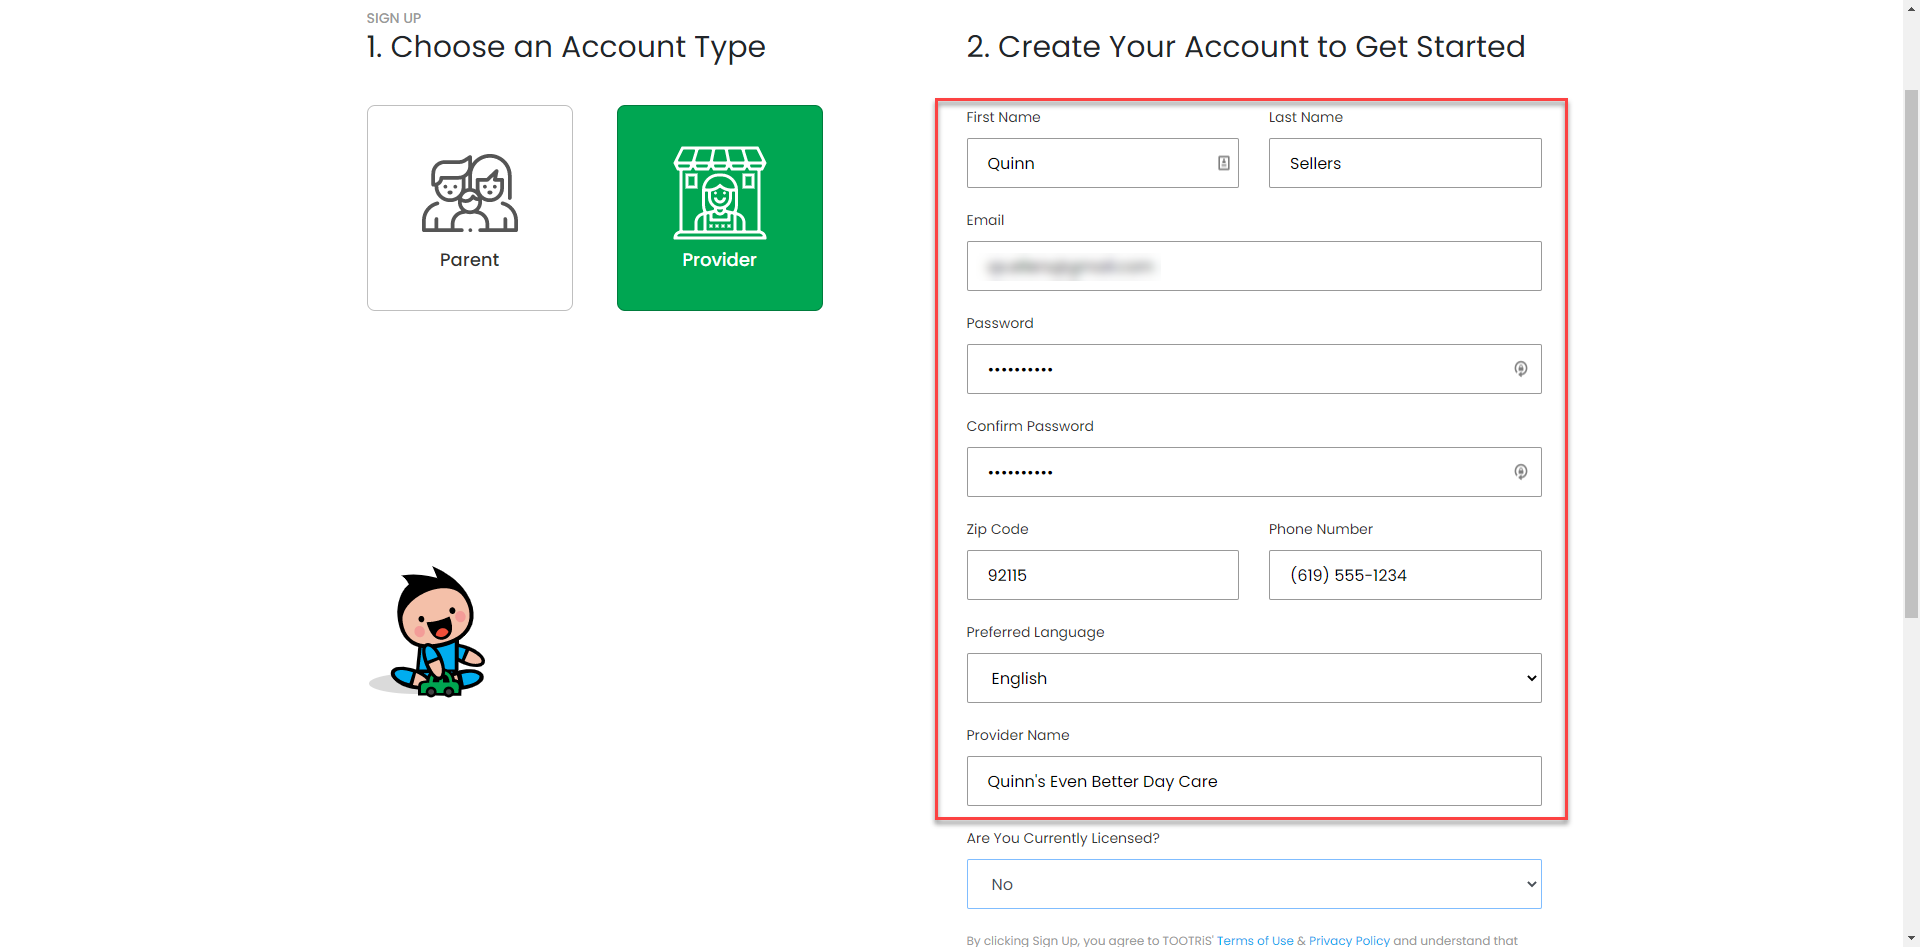Focus the Confirm Password text box
1920x947 pixels.
click(1240, 472)
